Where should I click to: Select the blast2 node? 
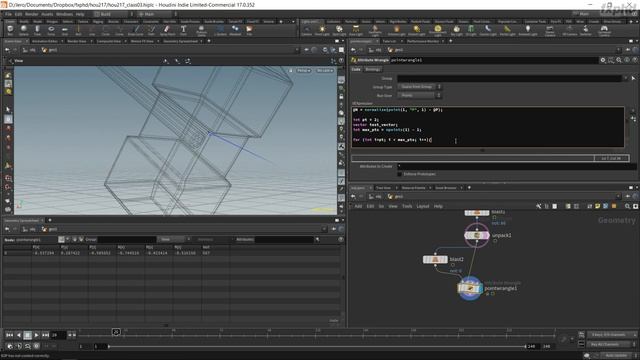[436, 260]
